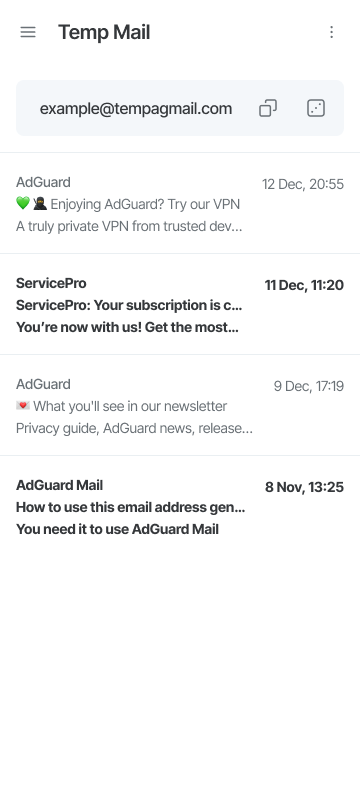Open How to use this email address message
The image size is (360, 800).
point(180,507)
